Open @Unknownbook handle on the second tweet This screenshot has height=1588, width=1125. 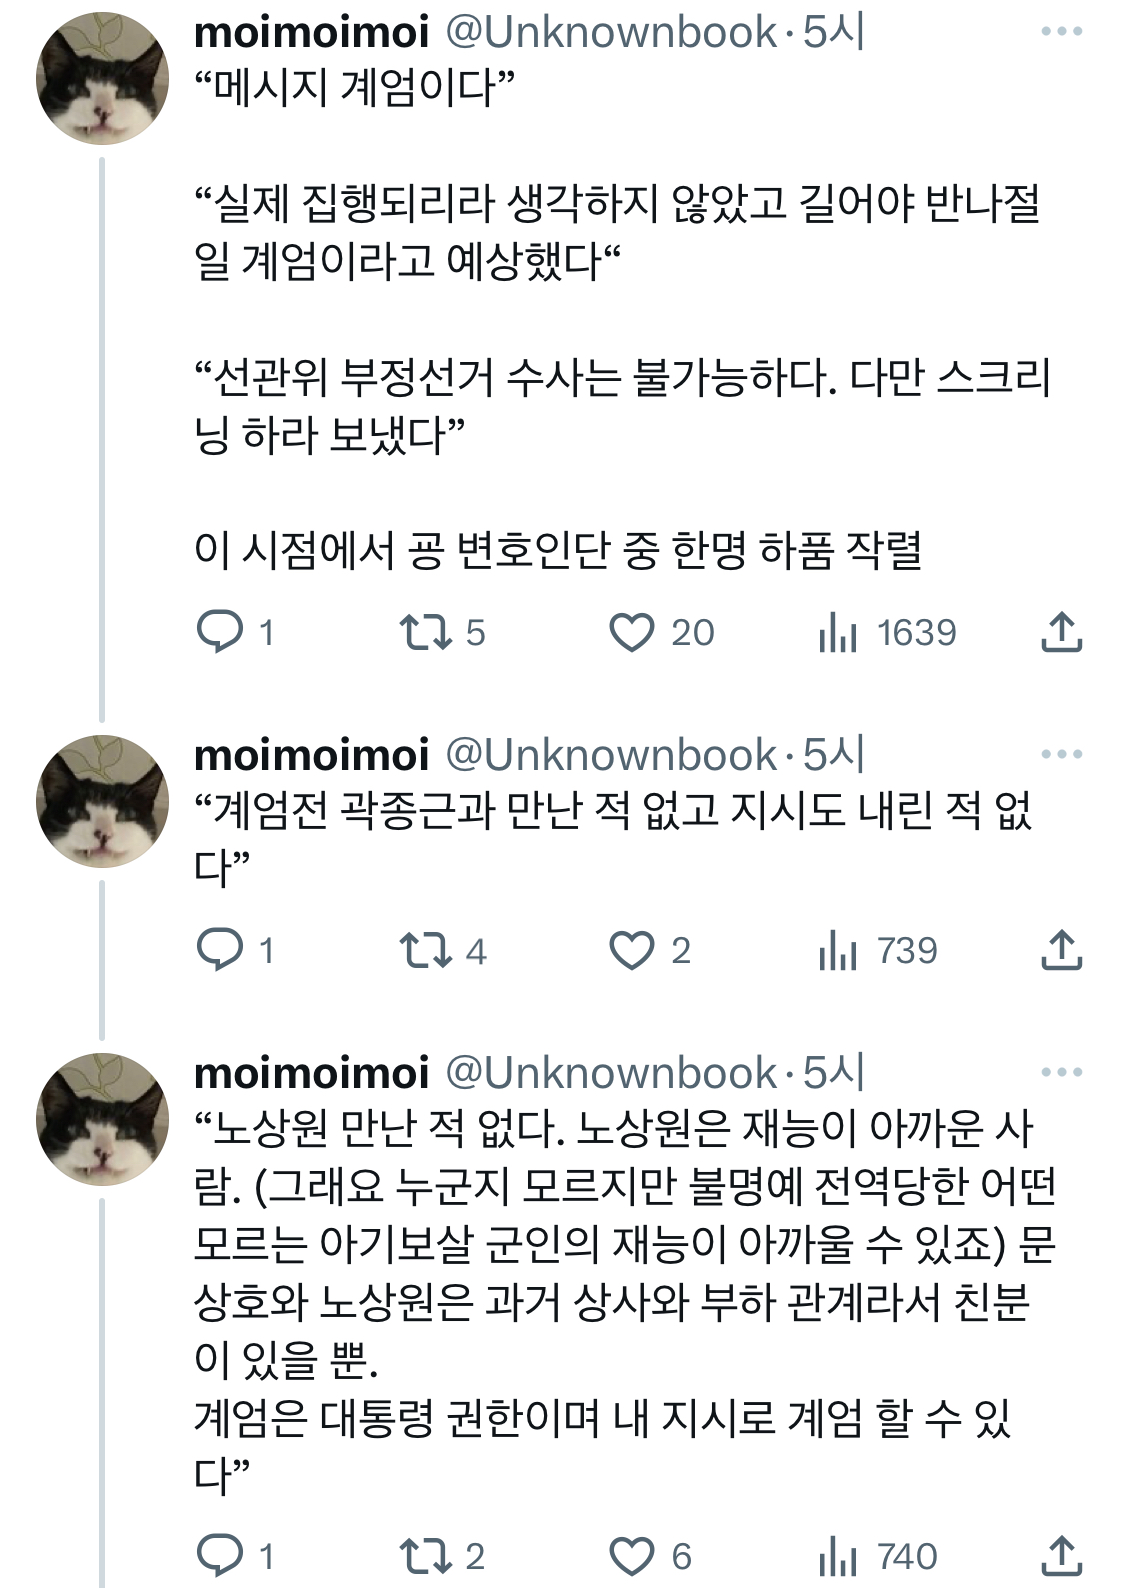coord(610,755)
